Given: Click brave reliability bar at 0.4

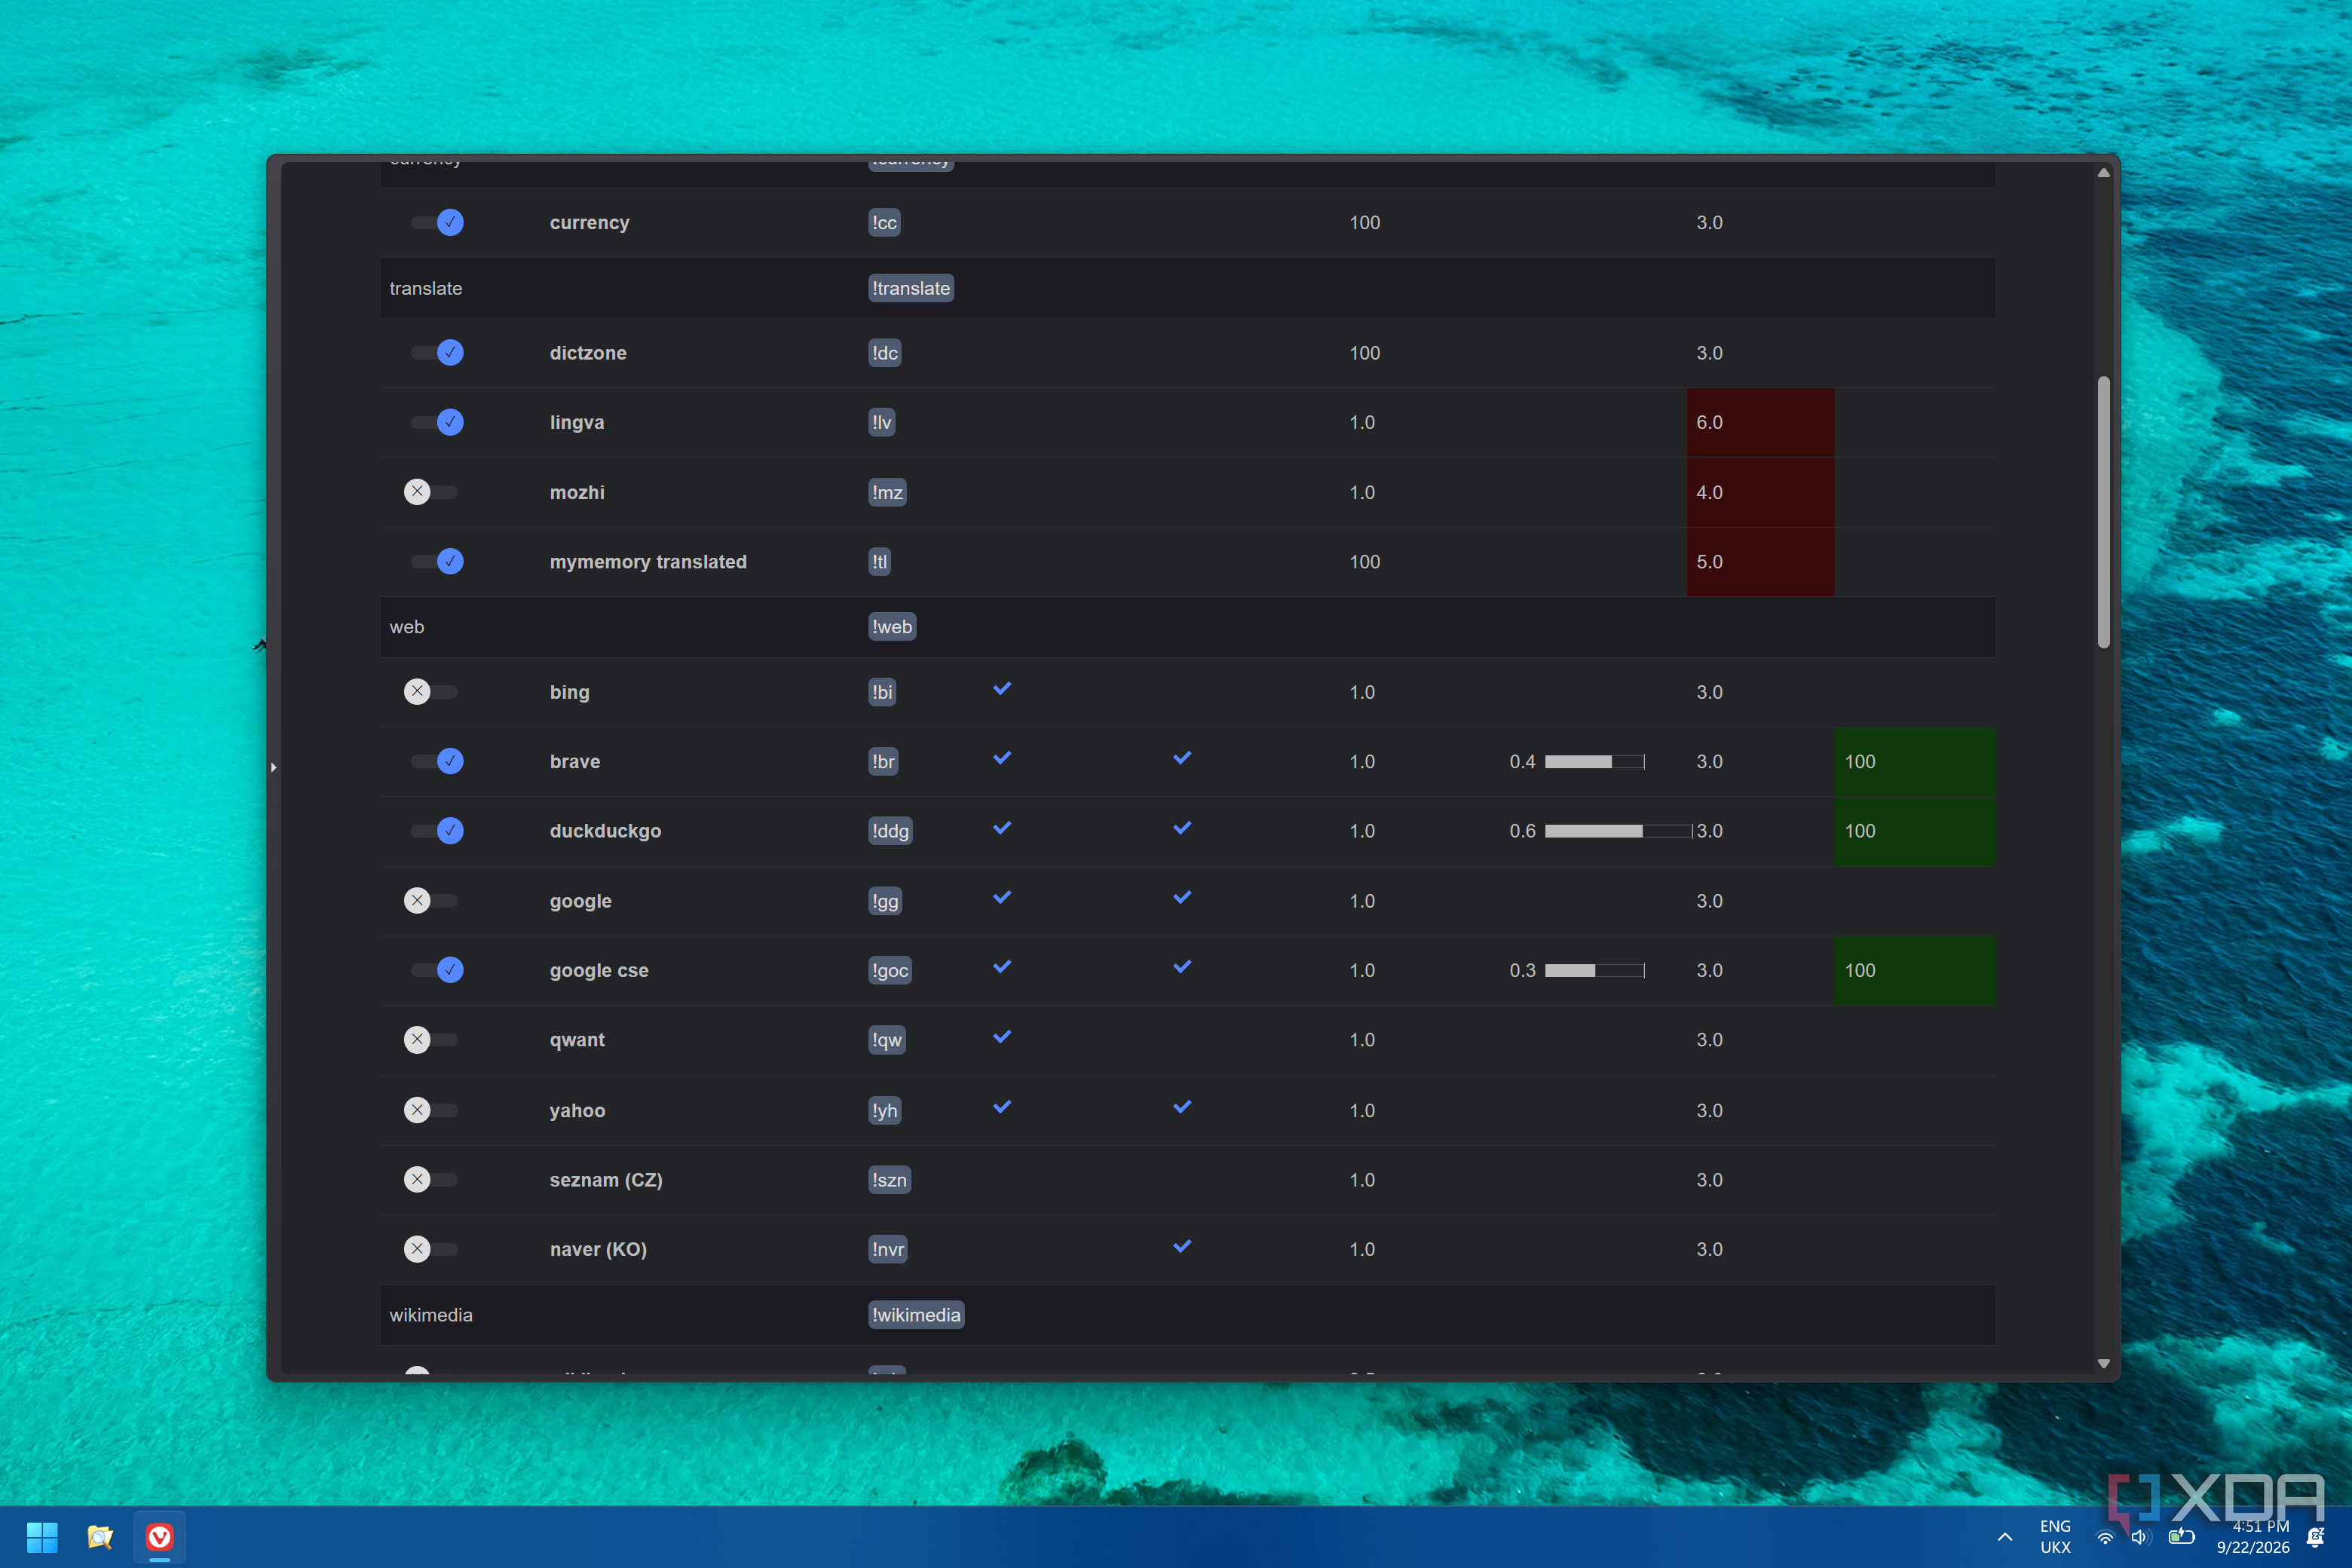Looking at the screenshot, I should click(x=1594, y=762).
